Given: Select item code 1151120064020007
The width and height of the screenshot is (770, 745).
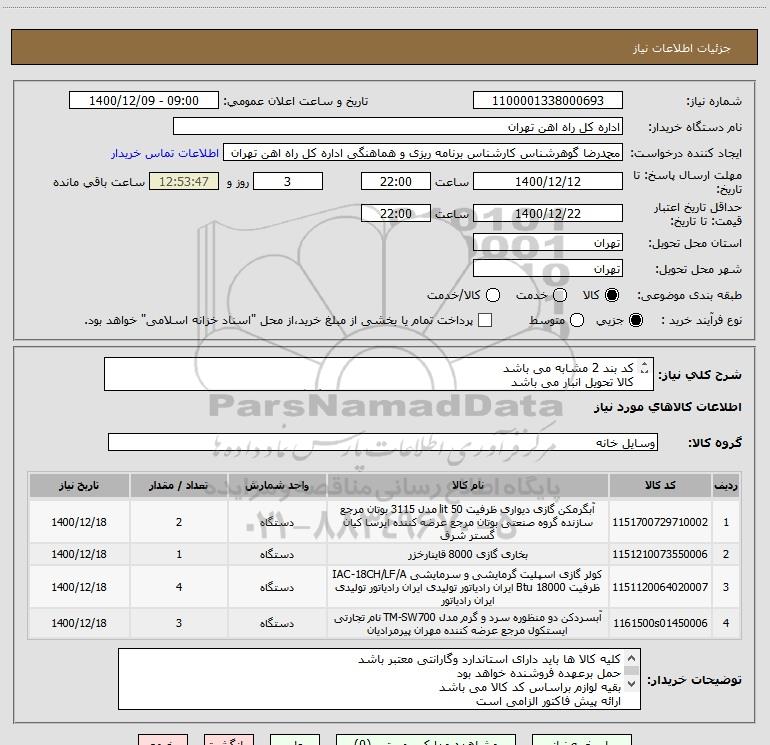Looking at the screenshot, I should pyautogui.click(x=660, y=587).
